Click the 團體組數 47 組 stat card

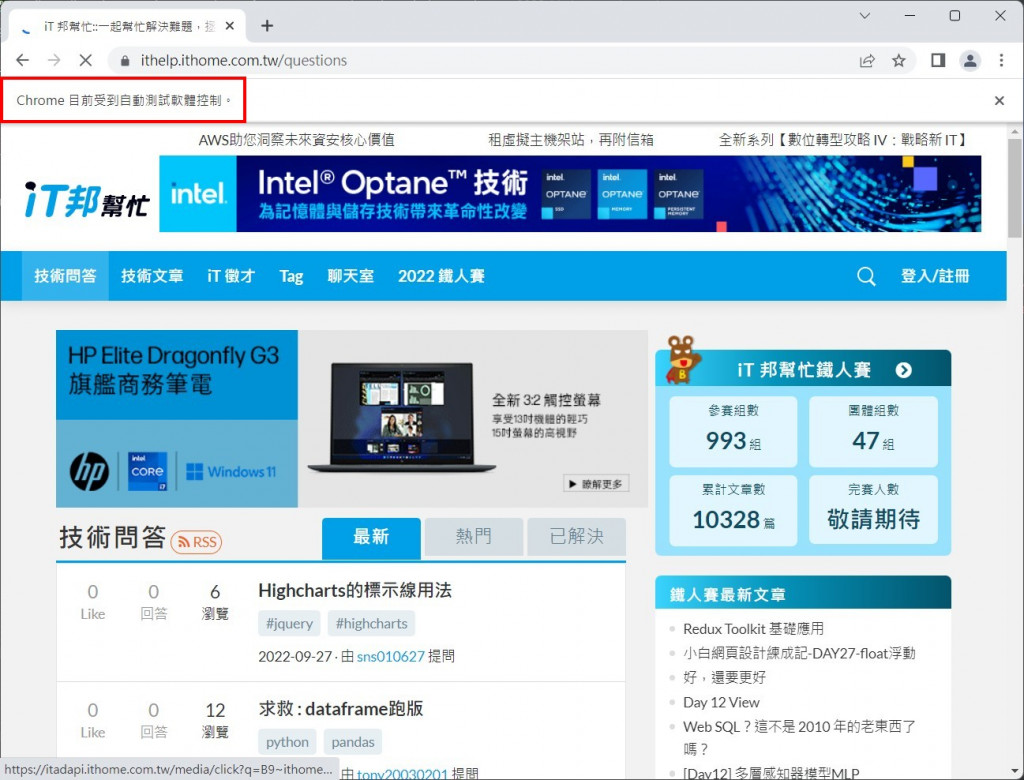pyautogui.click(x=873, y=431)
